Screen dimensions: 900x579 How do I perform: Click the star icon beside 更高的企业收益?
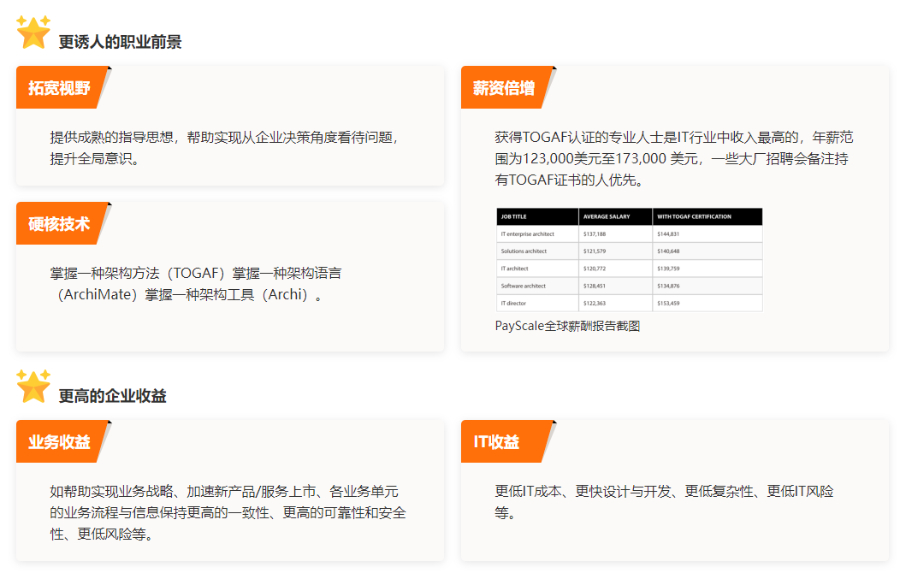pyautogui.click(x=33, y=386)
